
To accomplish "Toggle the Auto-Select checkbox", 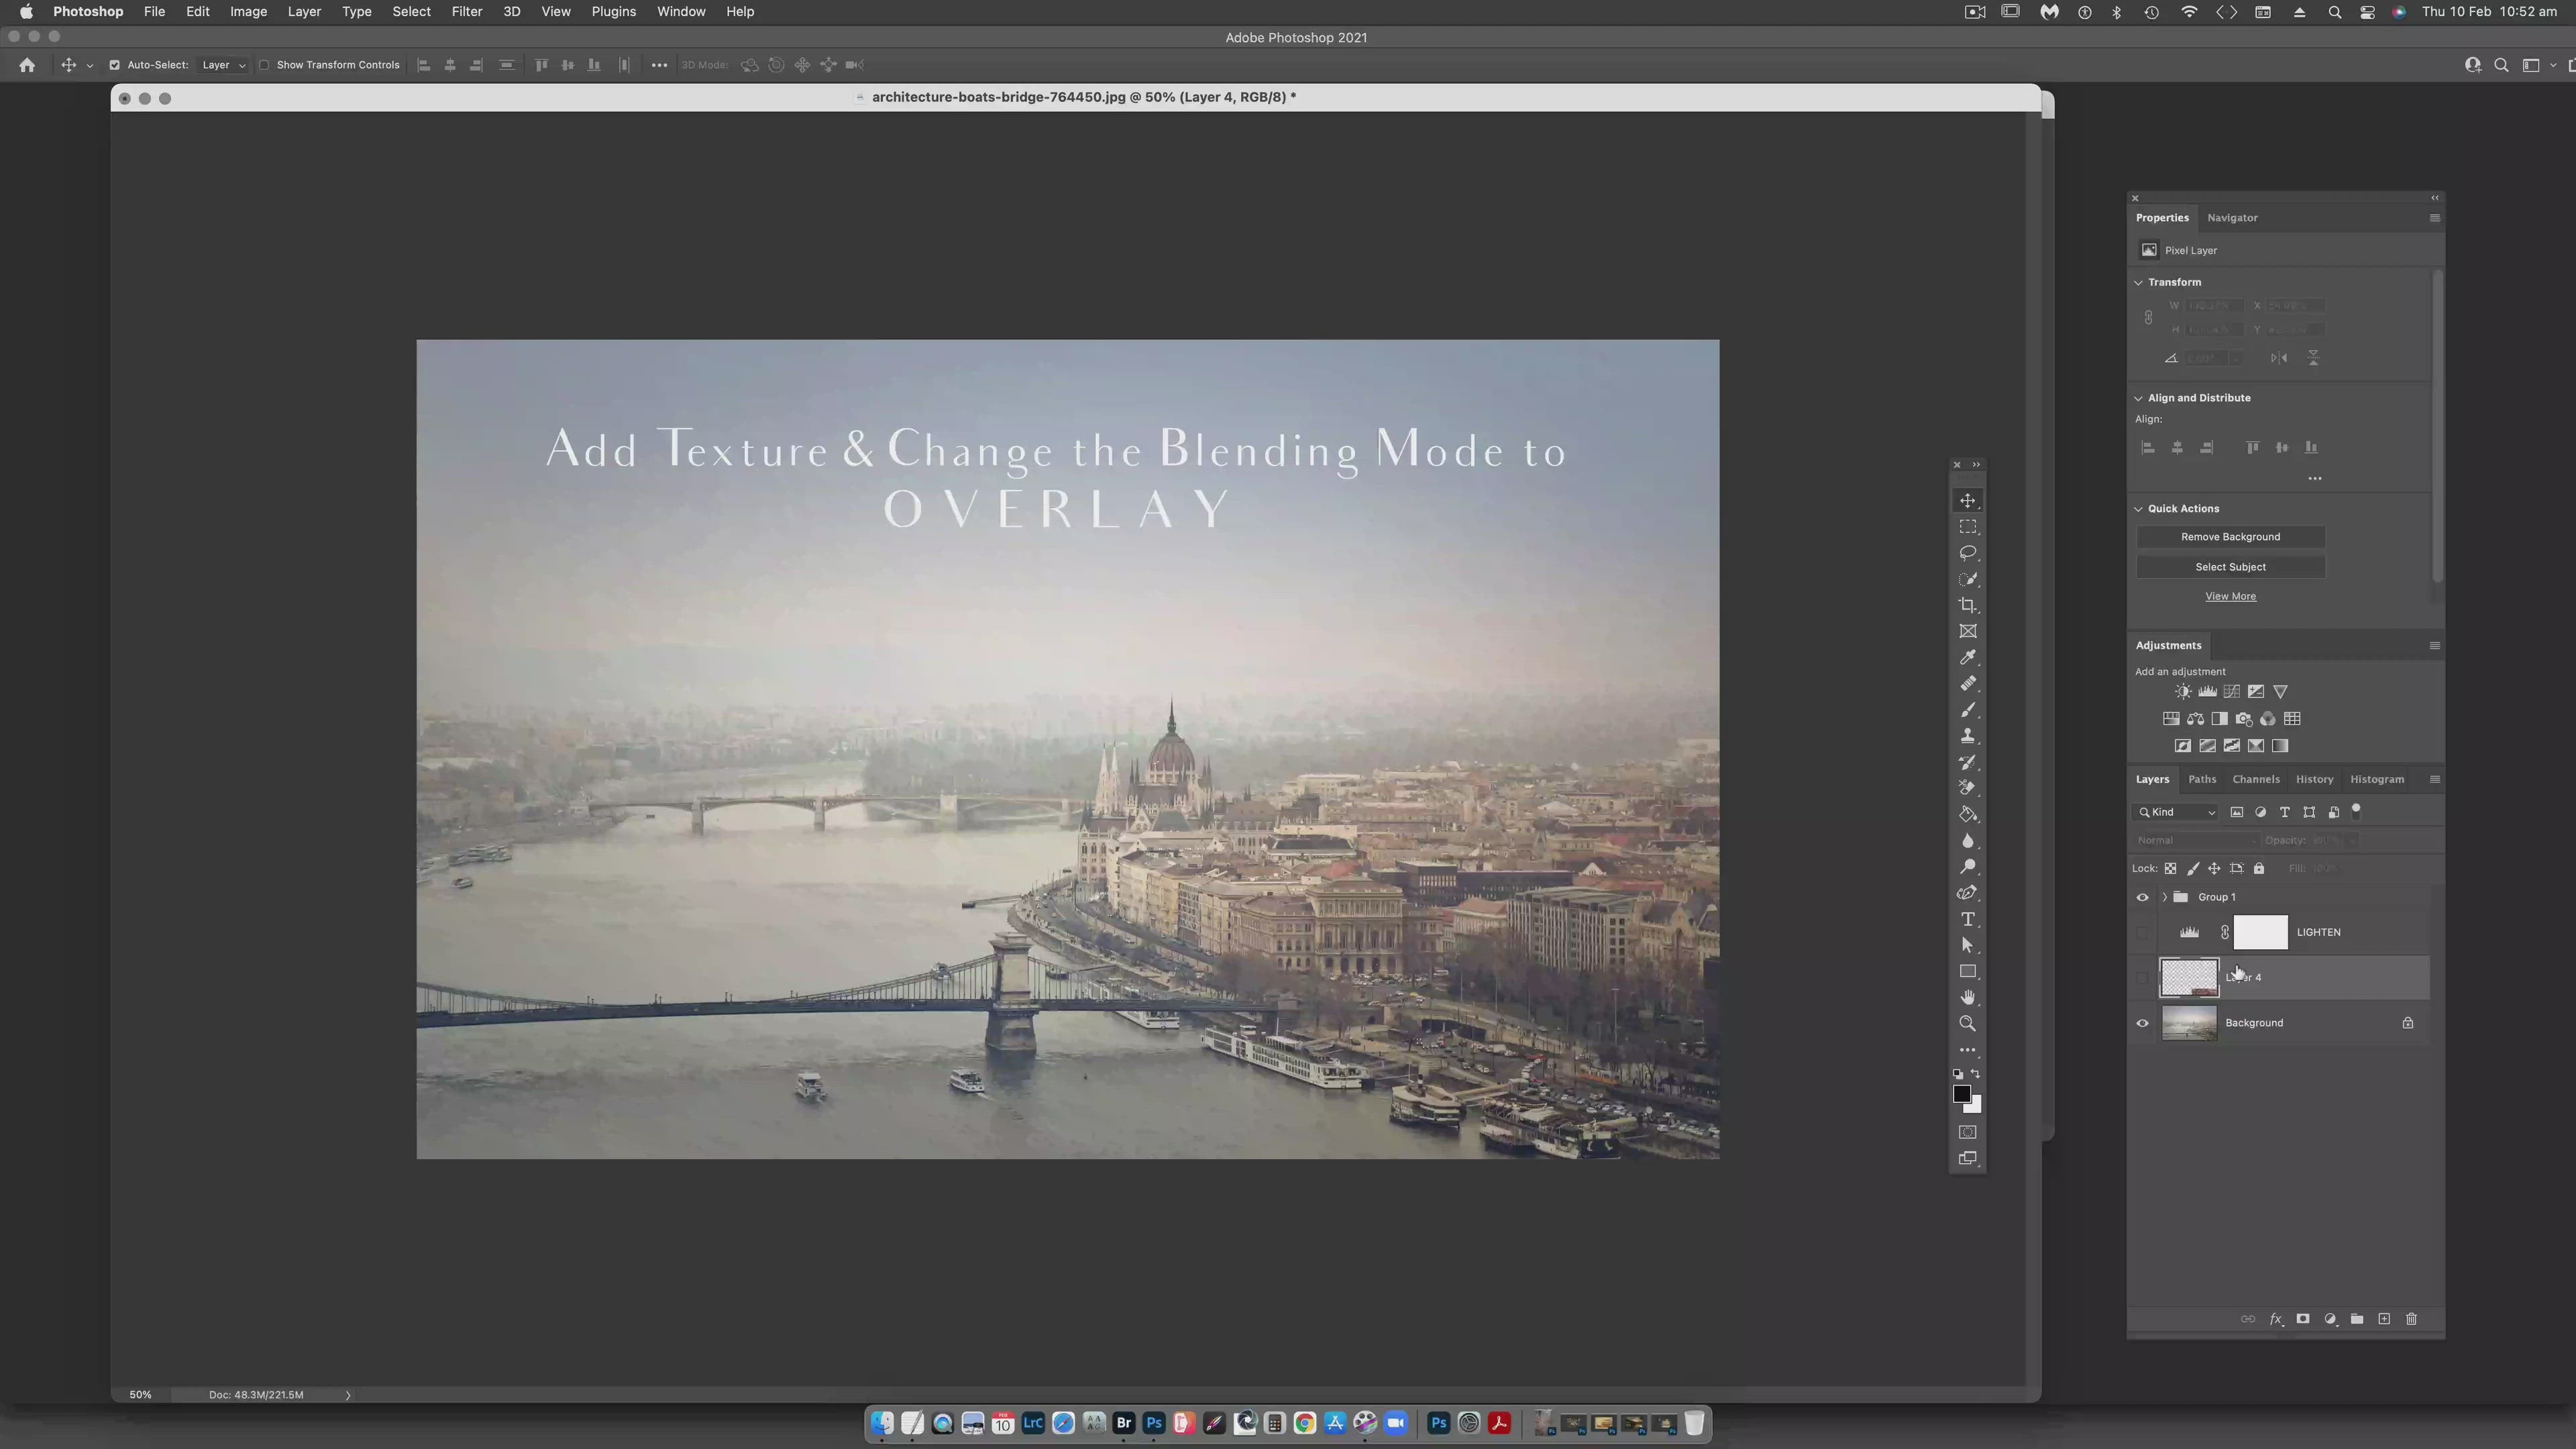I will tap(114, 65).
